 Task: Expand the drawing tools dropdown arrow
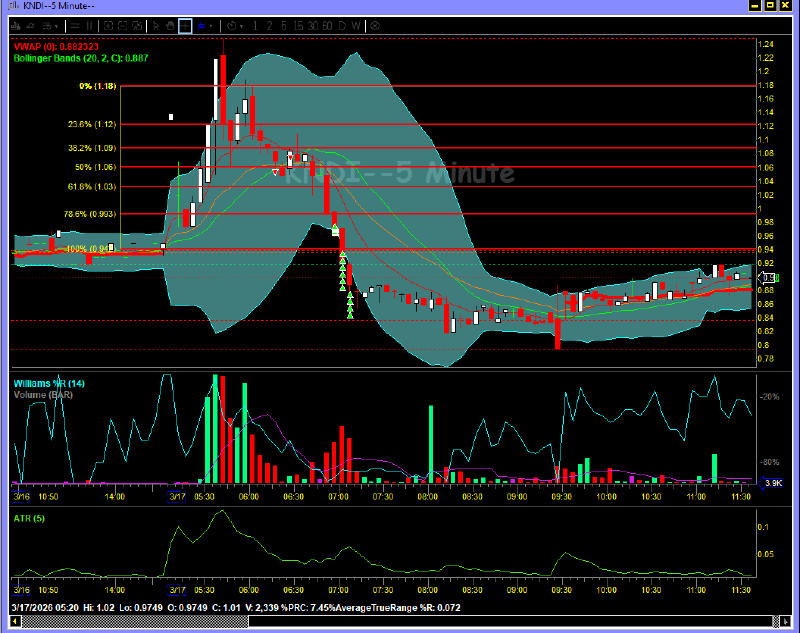click(x=211, y=26)
